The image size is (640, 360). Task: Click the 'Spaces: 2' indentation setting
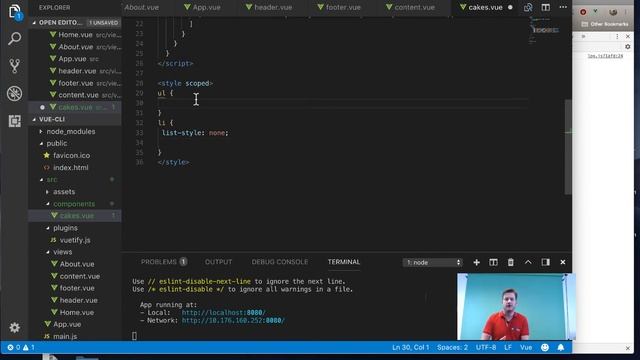click(452, 347)
